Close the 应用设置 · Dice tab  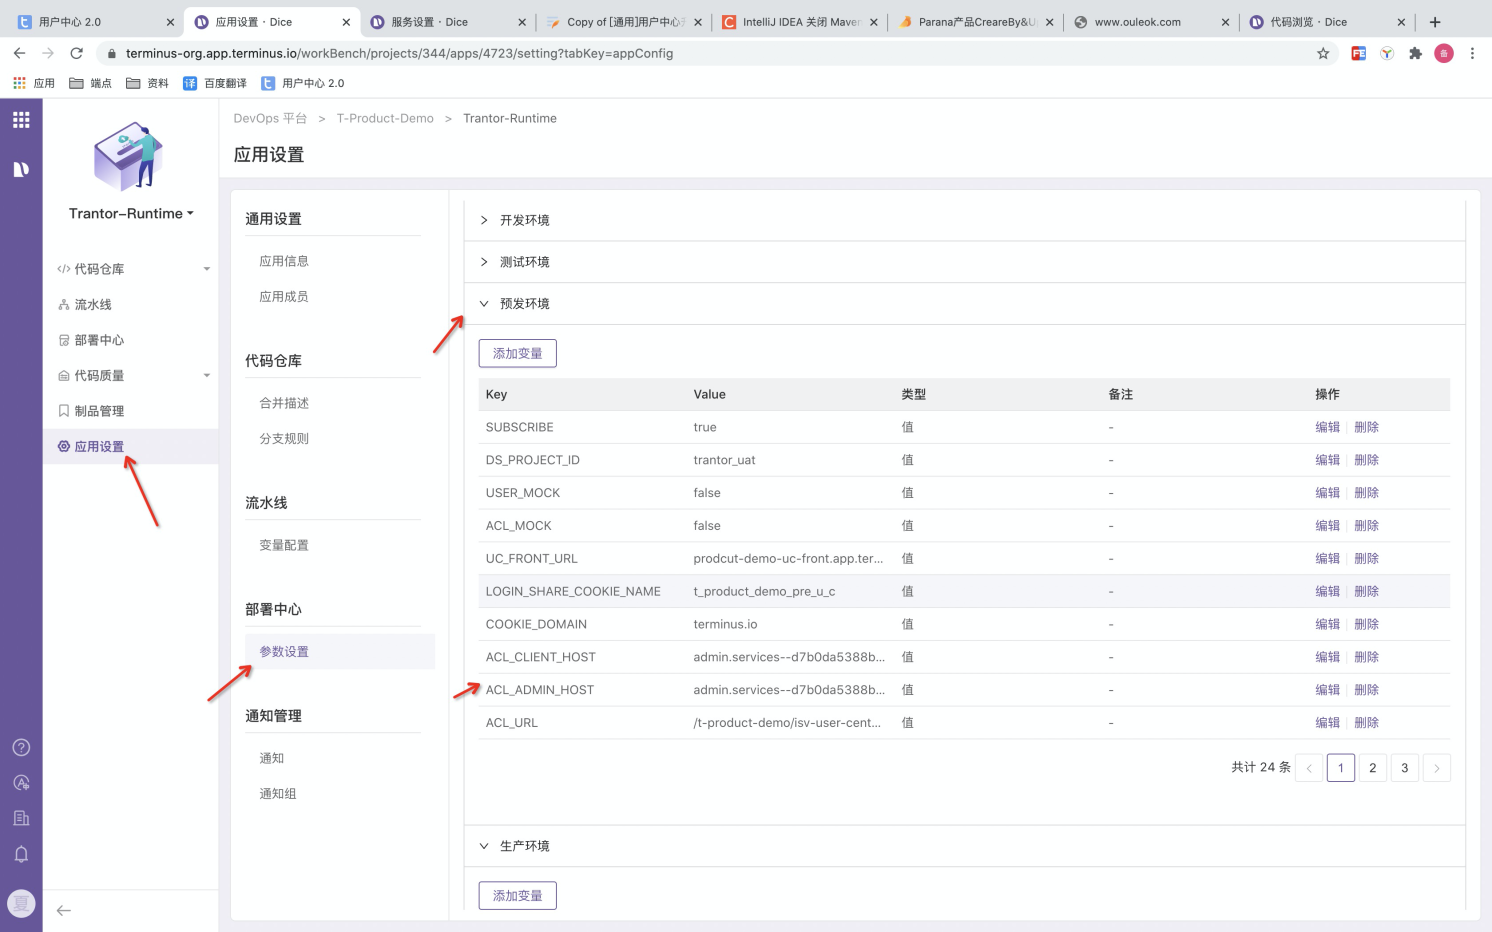tap(346, 22)
